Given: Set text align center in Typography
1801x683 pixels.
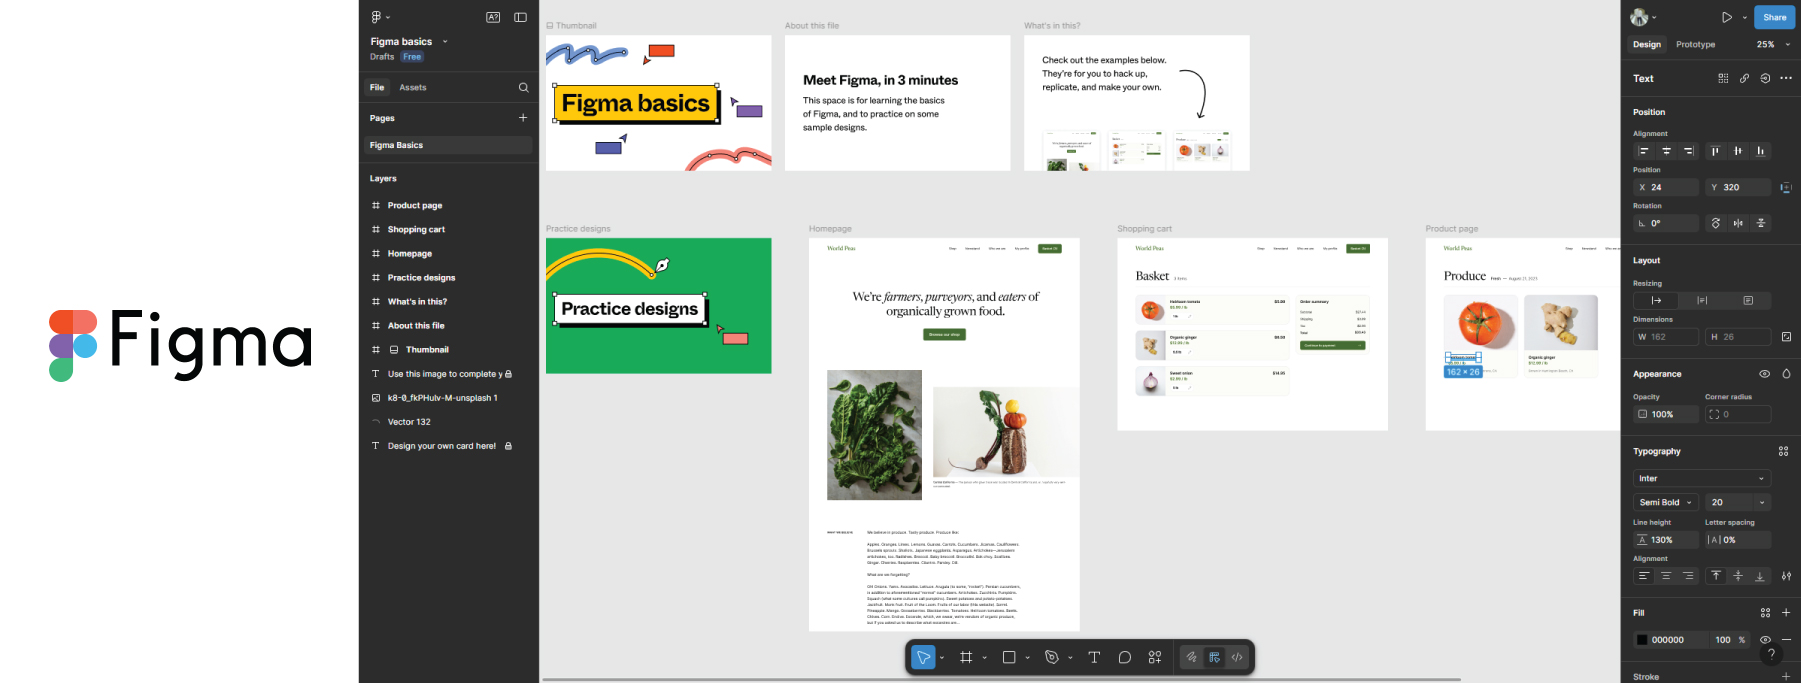Looking at the screenshot, I should (1666, 576).
